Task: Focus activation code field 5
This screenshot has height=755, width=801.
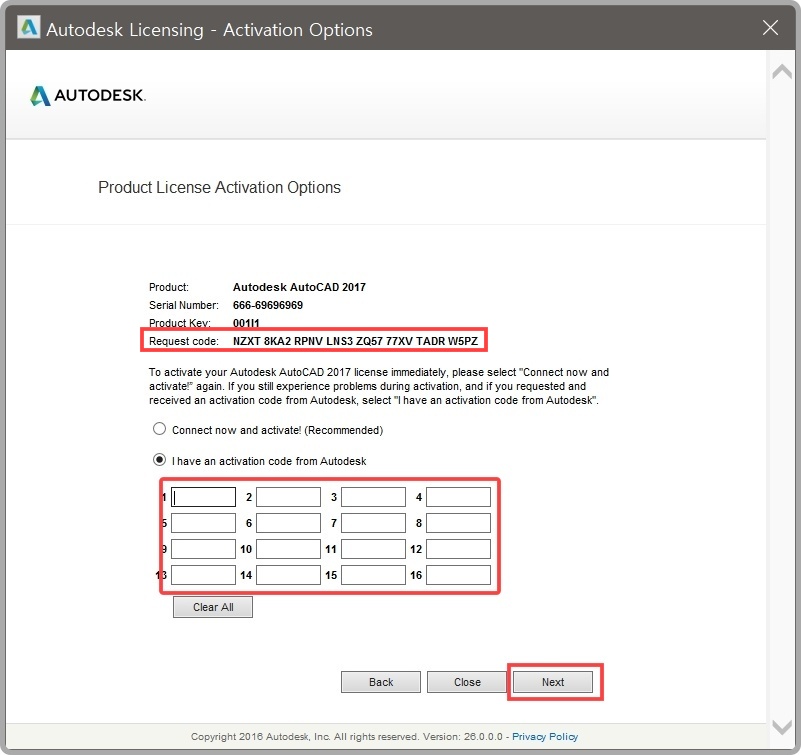Action: tap(203, 523)
